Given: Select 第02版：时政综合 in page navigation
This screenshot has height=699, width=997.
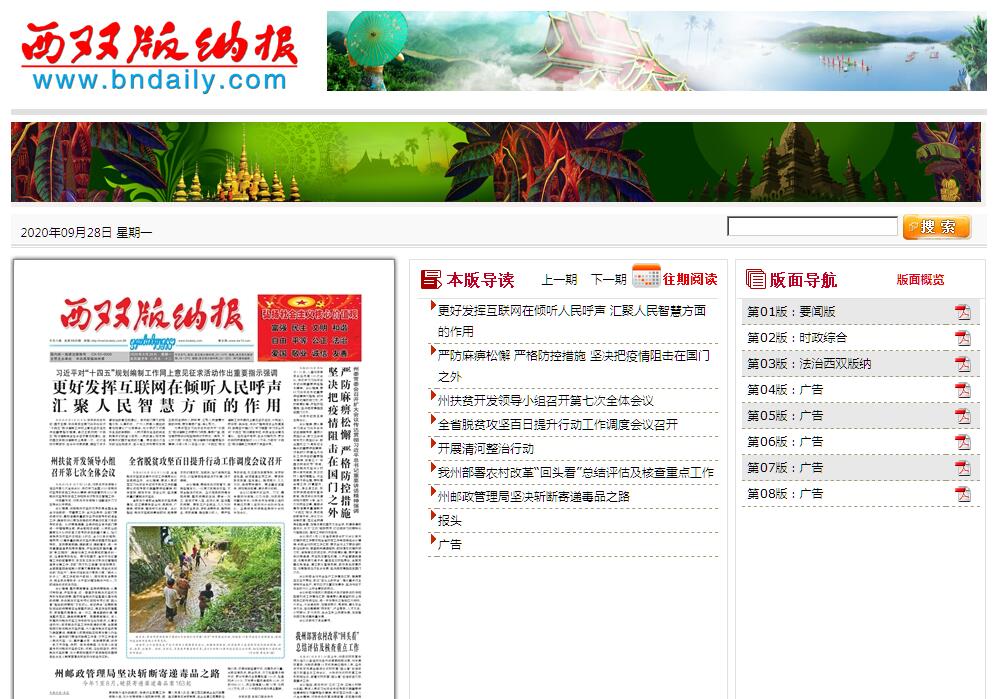Looking at the screenshot, I should point(797,338).
